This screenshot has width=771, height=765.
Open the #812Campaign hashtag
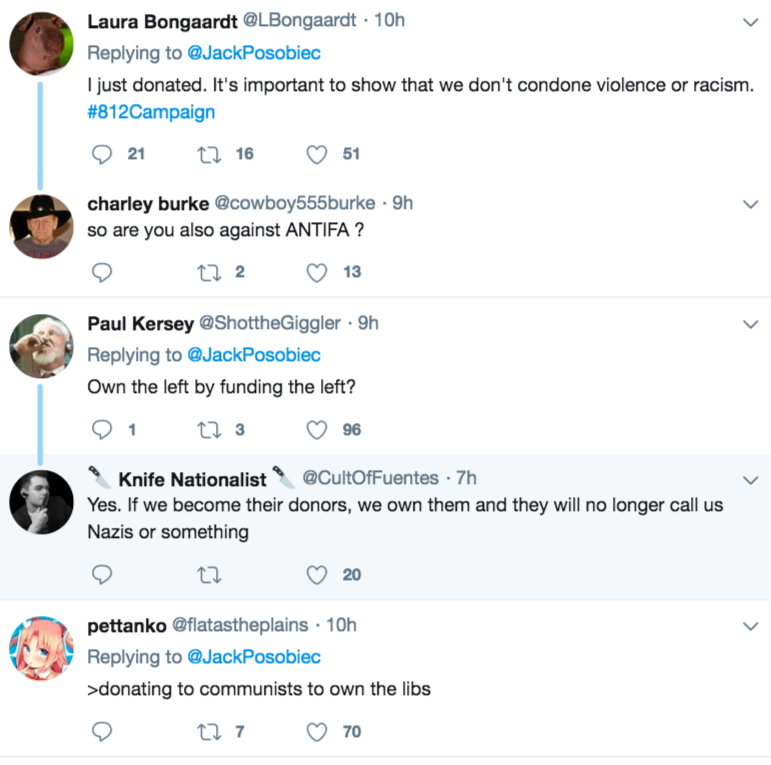pyautogui.click(x=151, y=112)
